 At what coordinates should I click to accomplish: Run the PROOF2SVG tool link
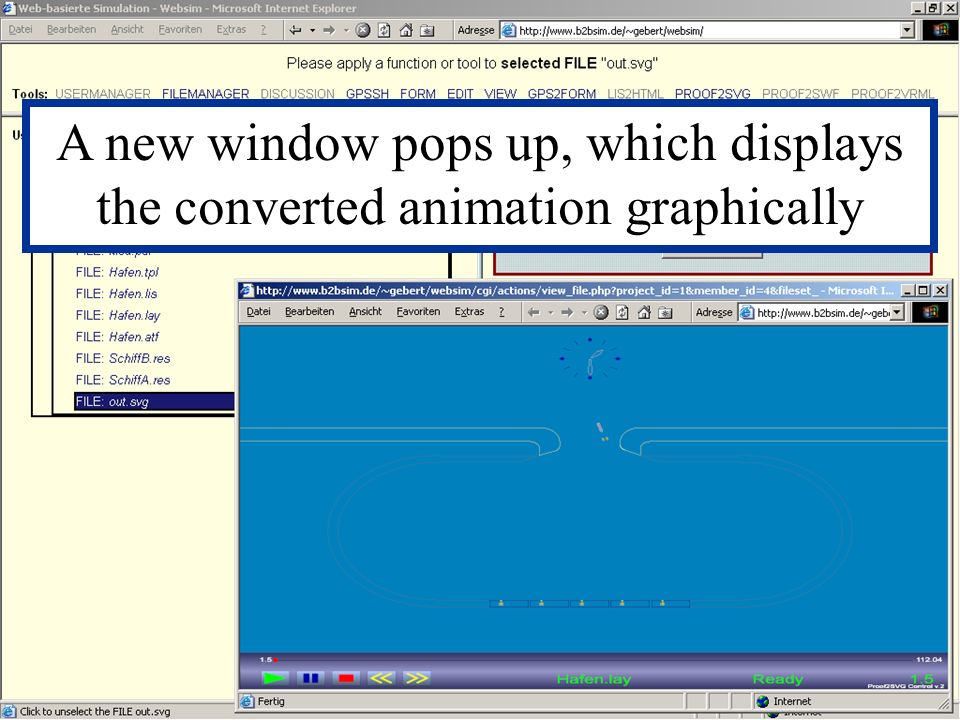click(x=713, y=94)
